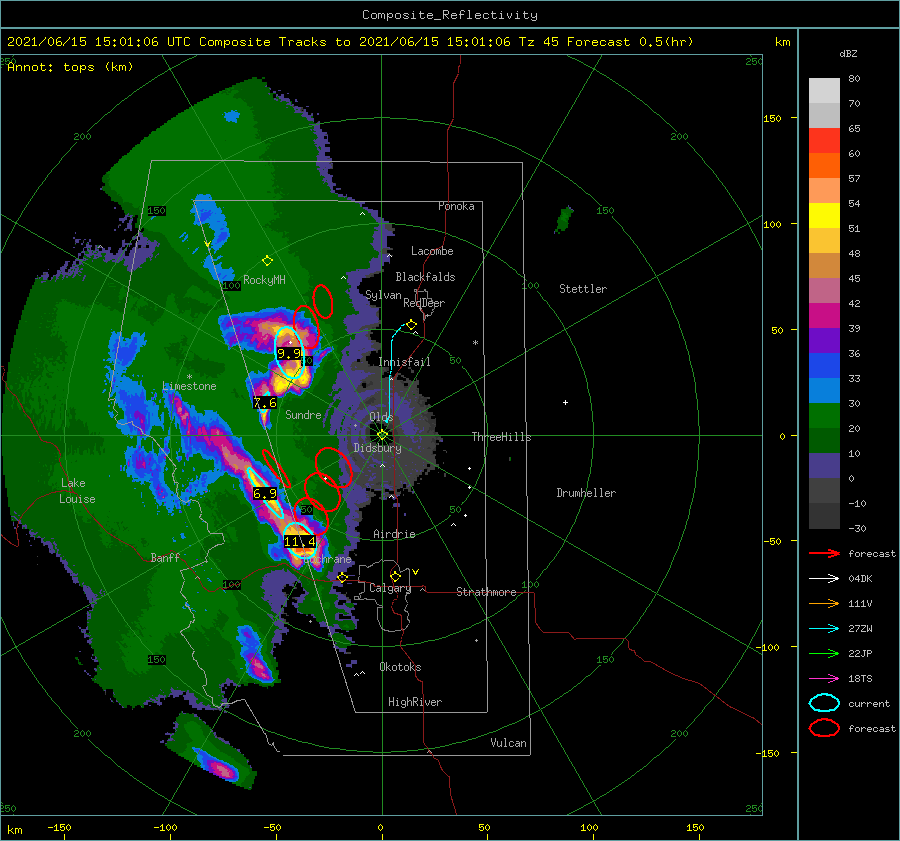Click the 20 dBZ green color swatch
Screen dimensions: 900x841
click(824, 416)
